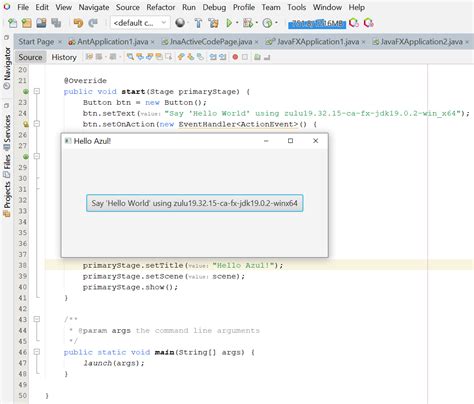This screenshot has height=404, width=474.
Task: Toggle Highlight Search in editor toolbar
Action: pos(159,57)
